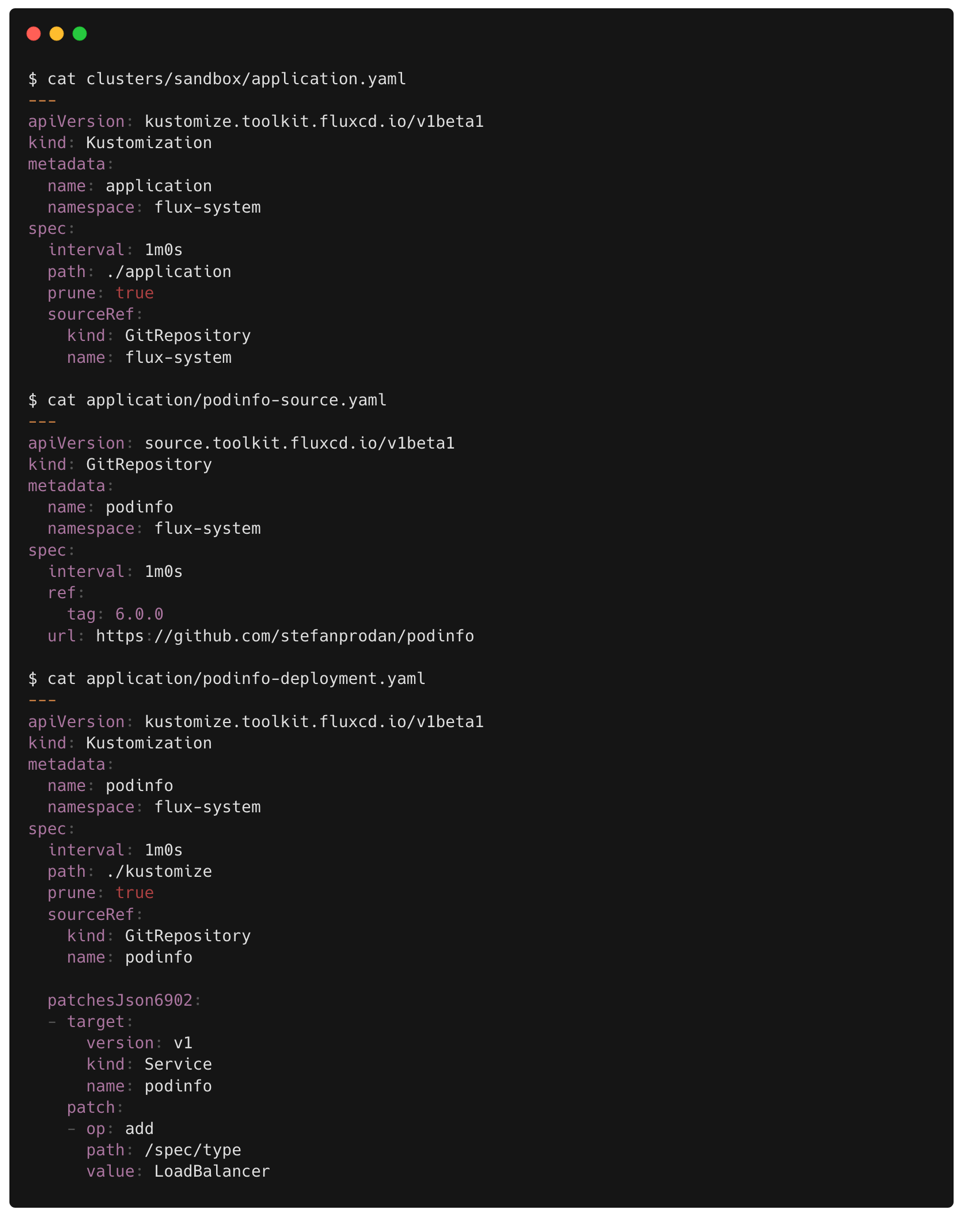The width and height of the screenshot is (963, 1216).
Task: Click the Service kind value
Action: [178, 1064]
